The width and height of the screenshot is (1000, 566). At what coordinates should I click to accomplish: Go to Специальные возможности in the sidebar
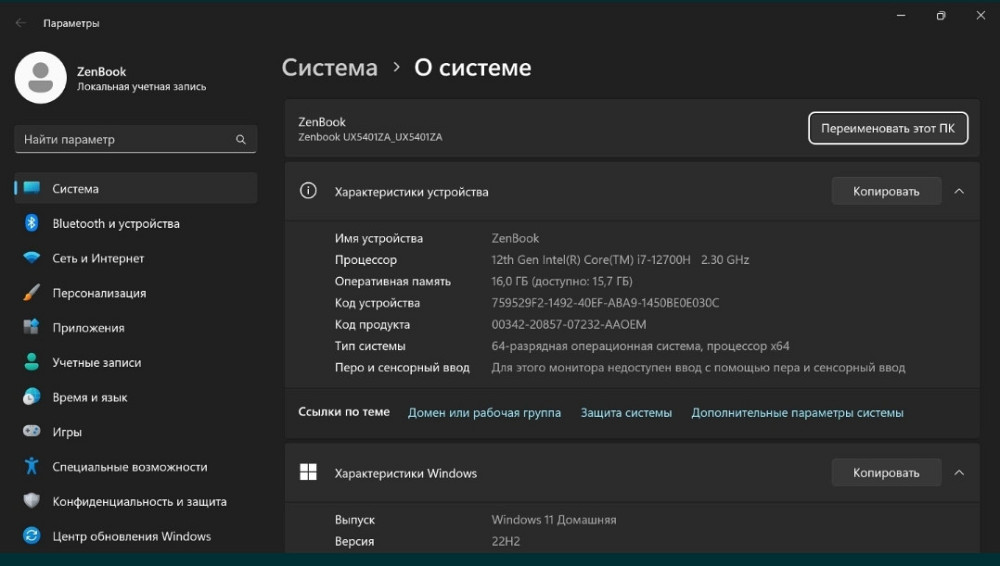click(130, 467)
